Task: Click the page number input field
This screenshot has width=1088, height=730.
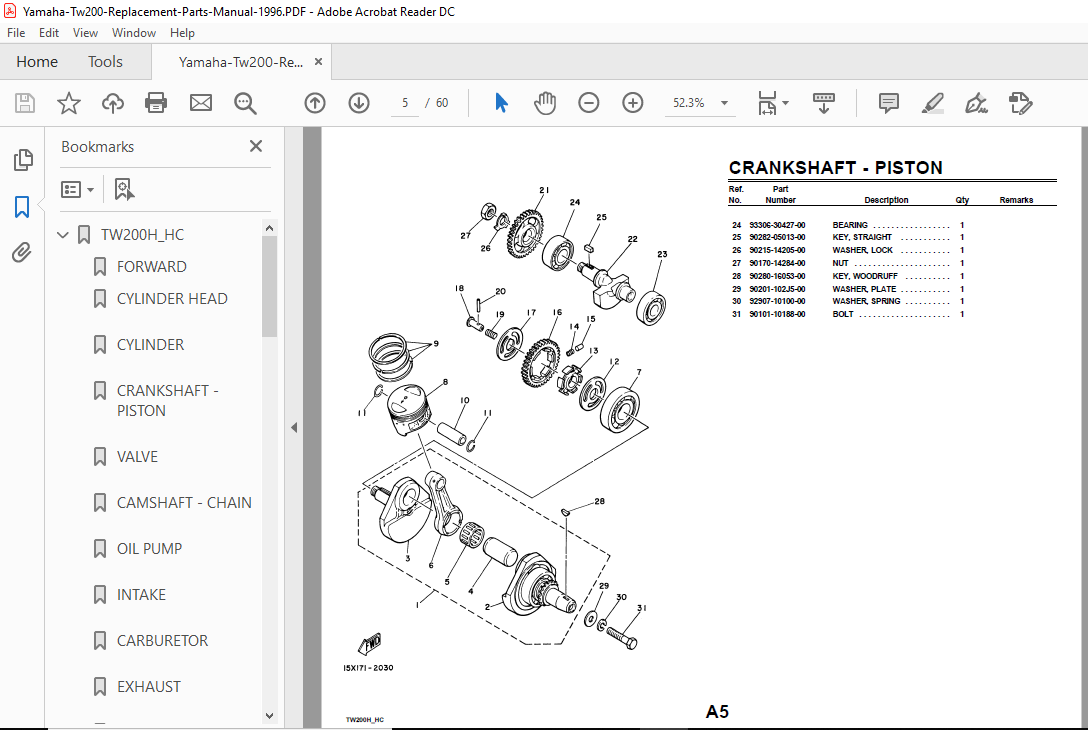Action: pos(405,103)
